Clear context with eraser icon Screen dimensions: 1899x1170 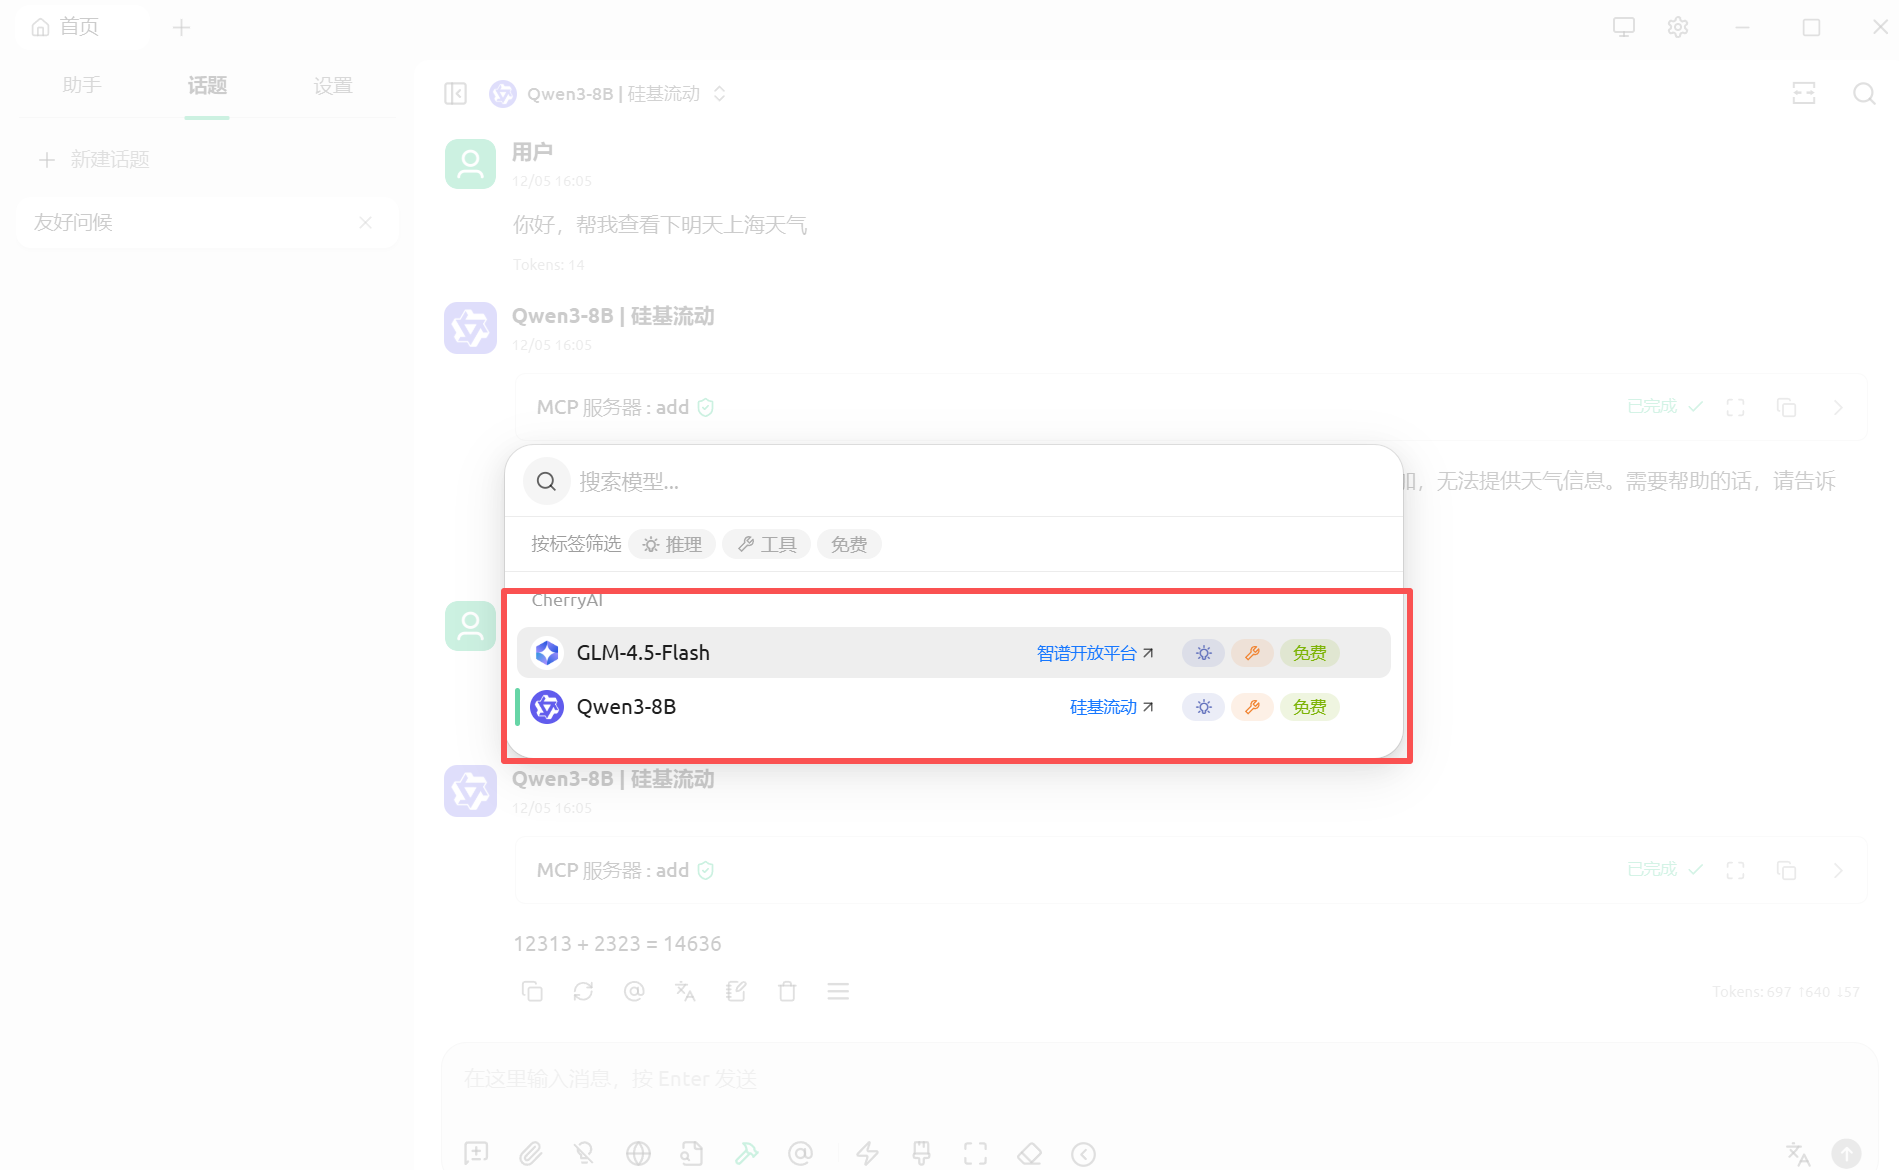tap(1029, 1153)
